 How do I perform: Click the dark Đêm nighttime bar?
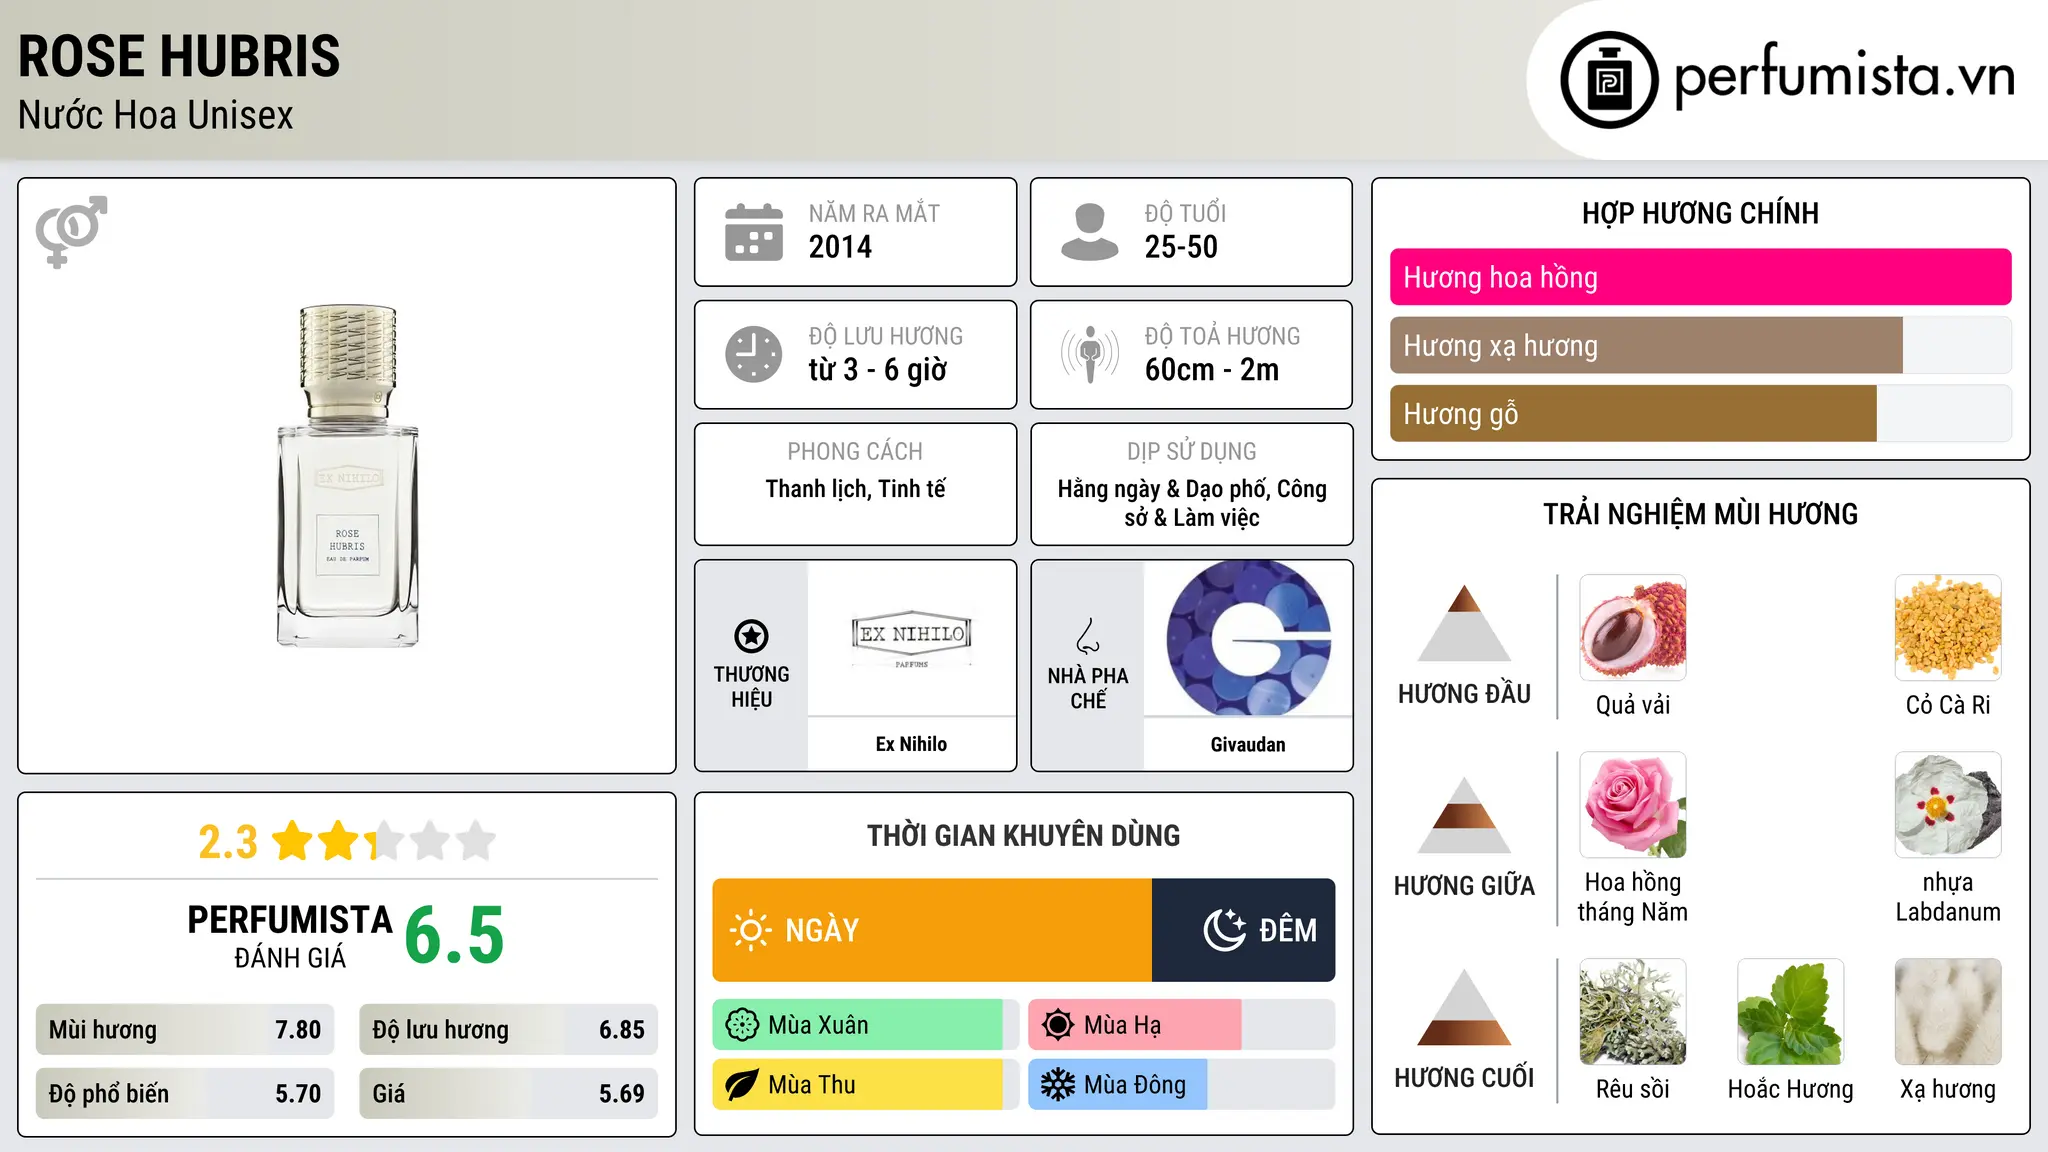1243,930
